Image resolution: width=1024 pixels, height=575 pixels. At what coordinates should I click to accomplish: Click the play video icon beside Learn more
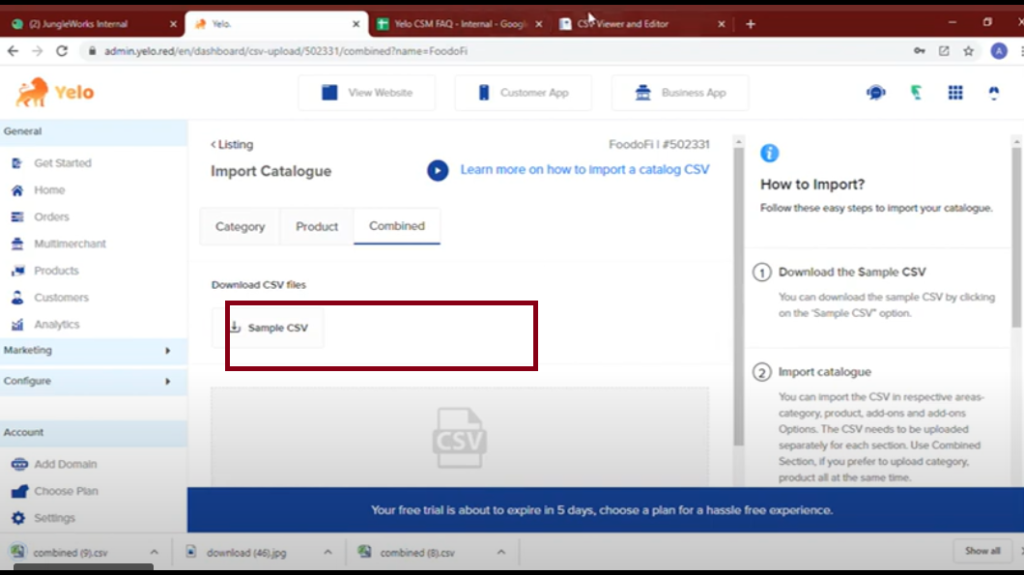click(437, 170)
